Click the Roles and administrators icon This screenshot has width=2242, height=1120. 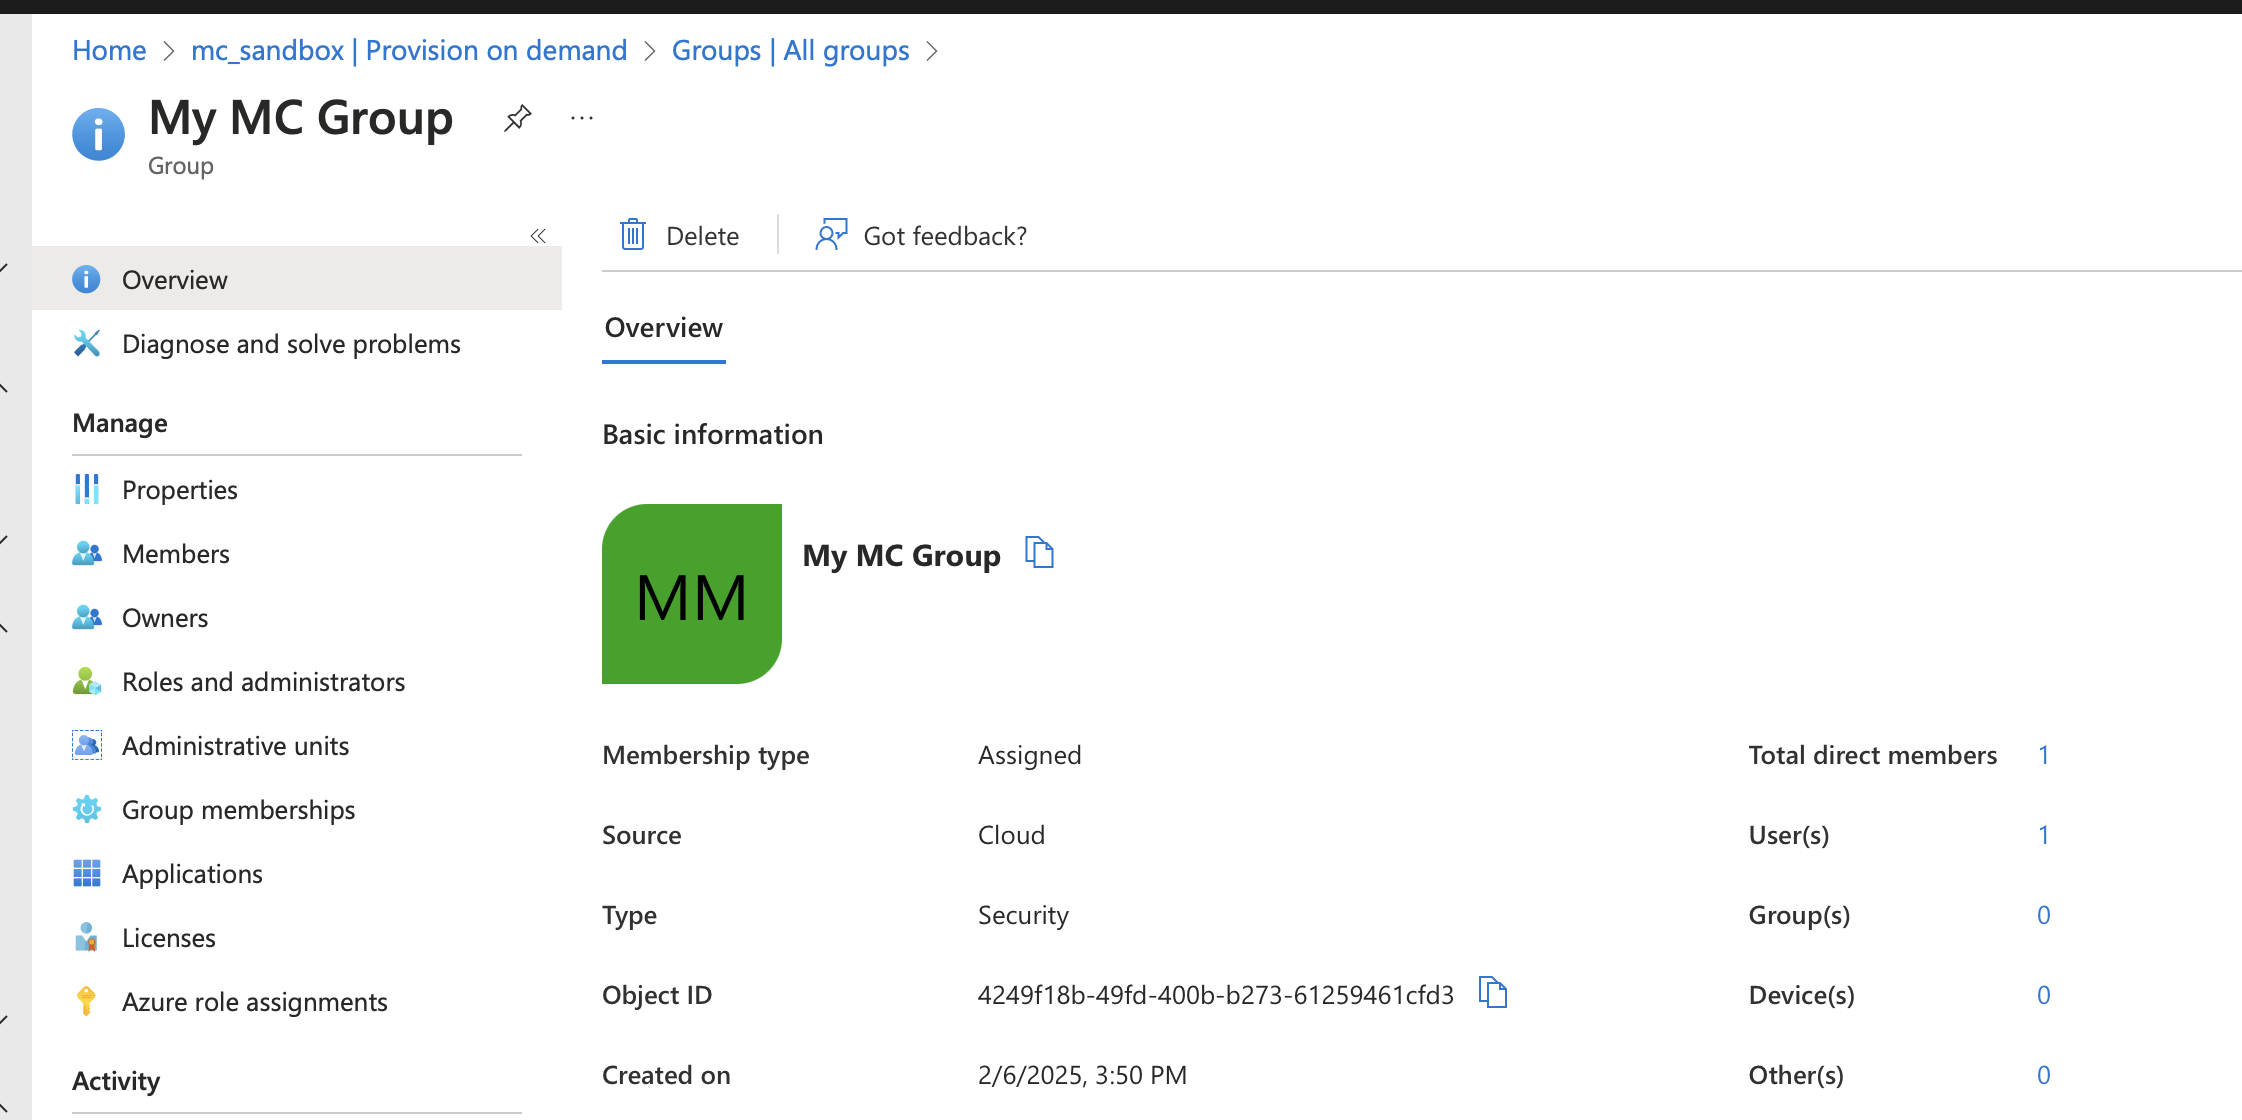point(87,681)
